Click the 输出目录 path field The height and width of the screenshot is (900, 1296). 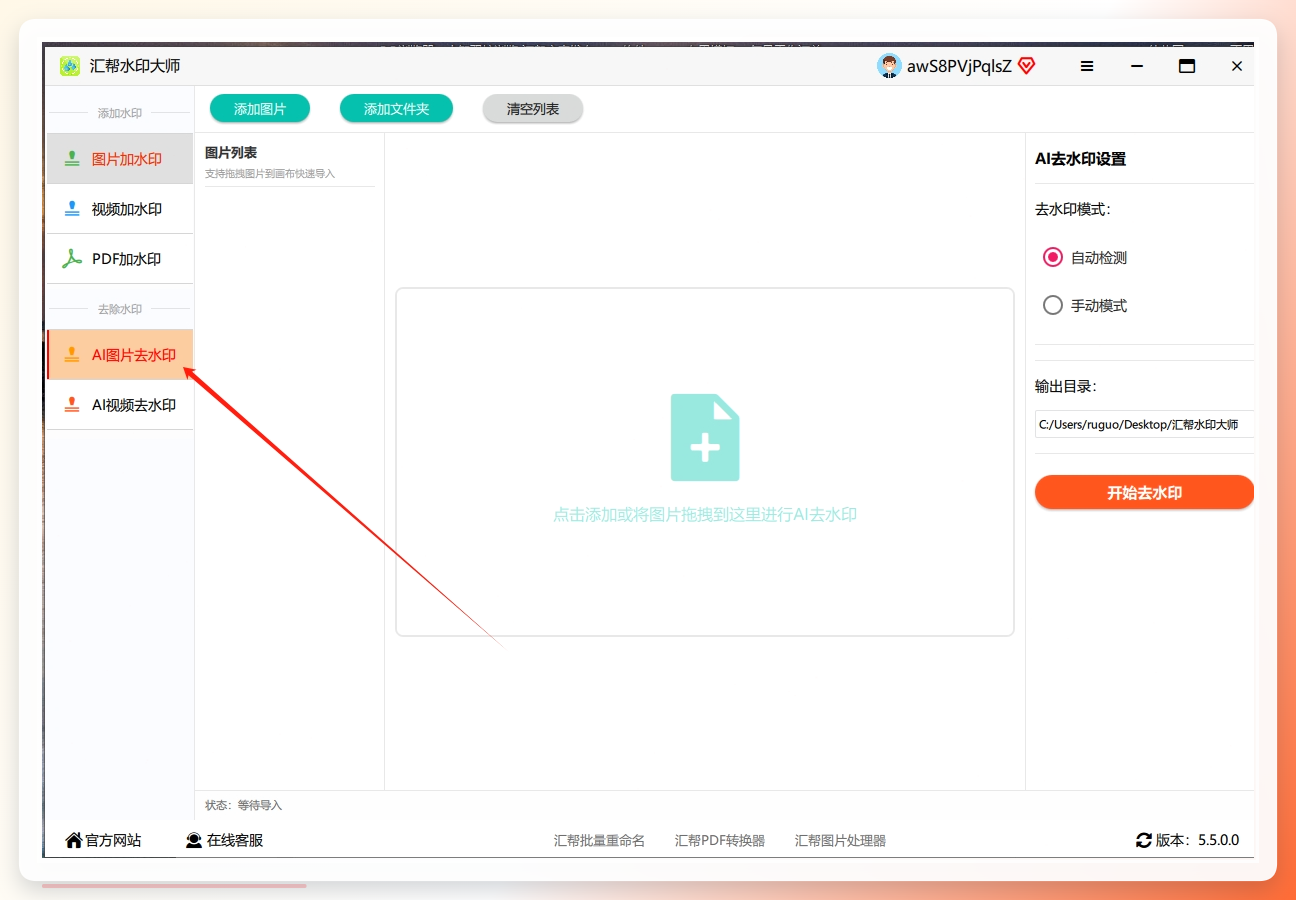tap(1144, 424)
